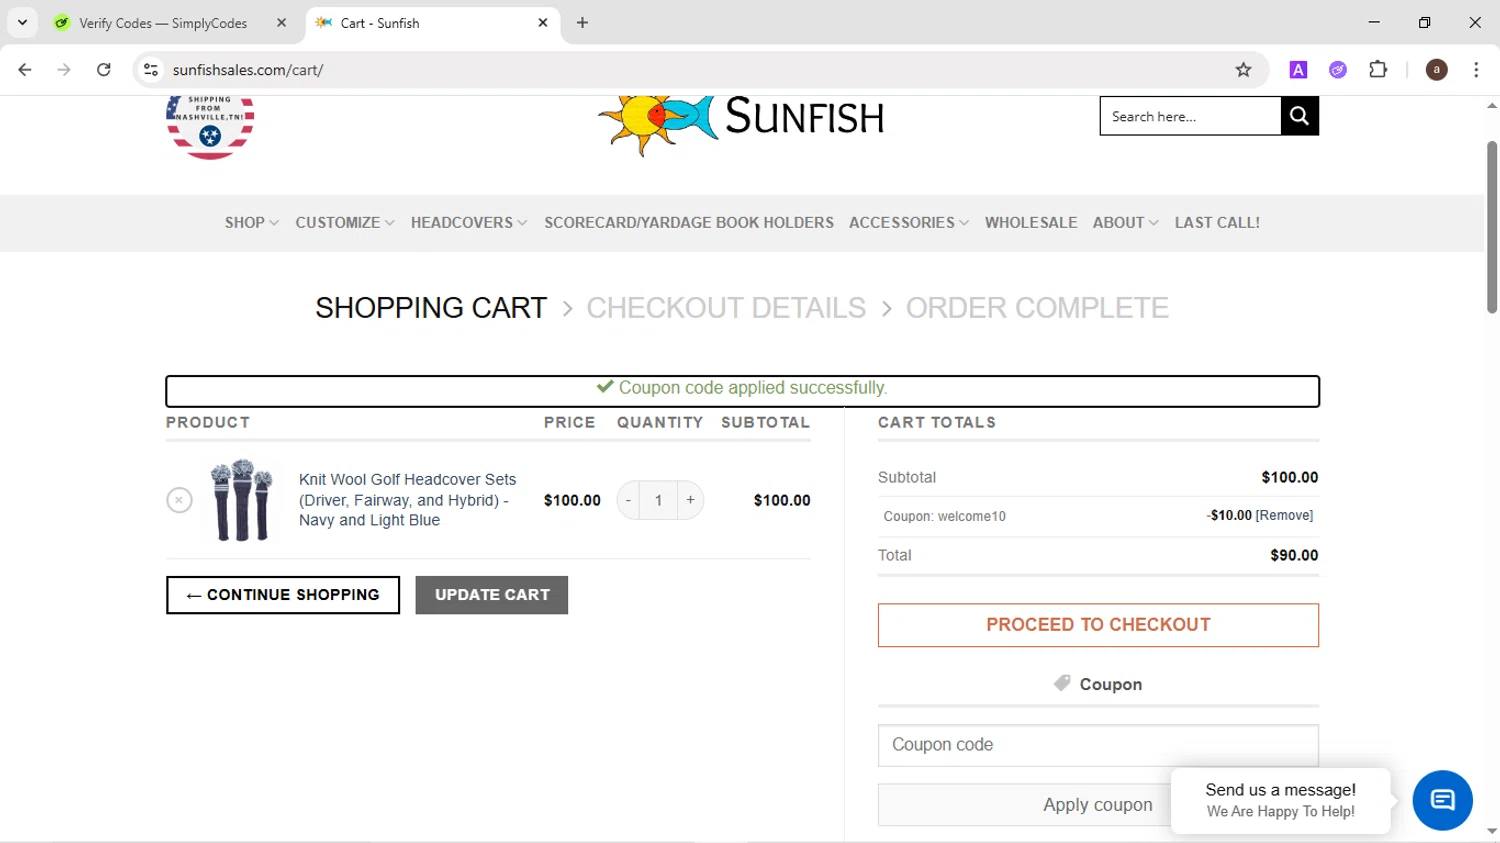The width and height of the screenshot is (1500, 843).
Task: Click the ORDER COMPLETE step text
Action: click(1037, 308)
